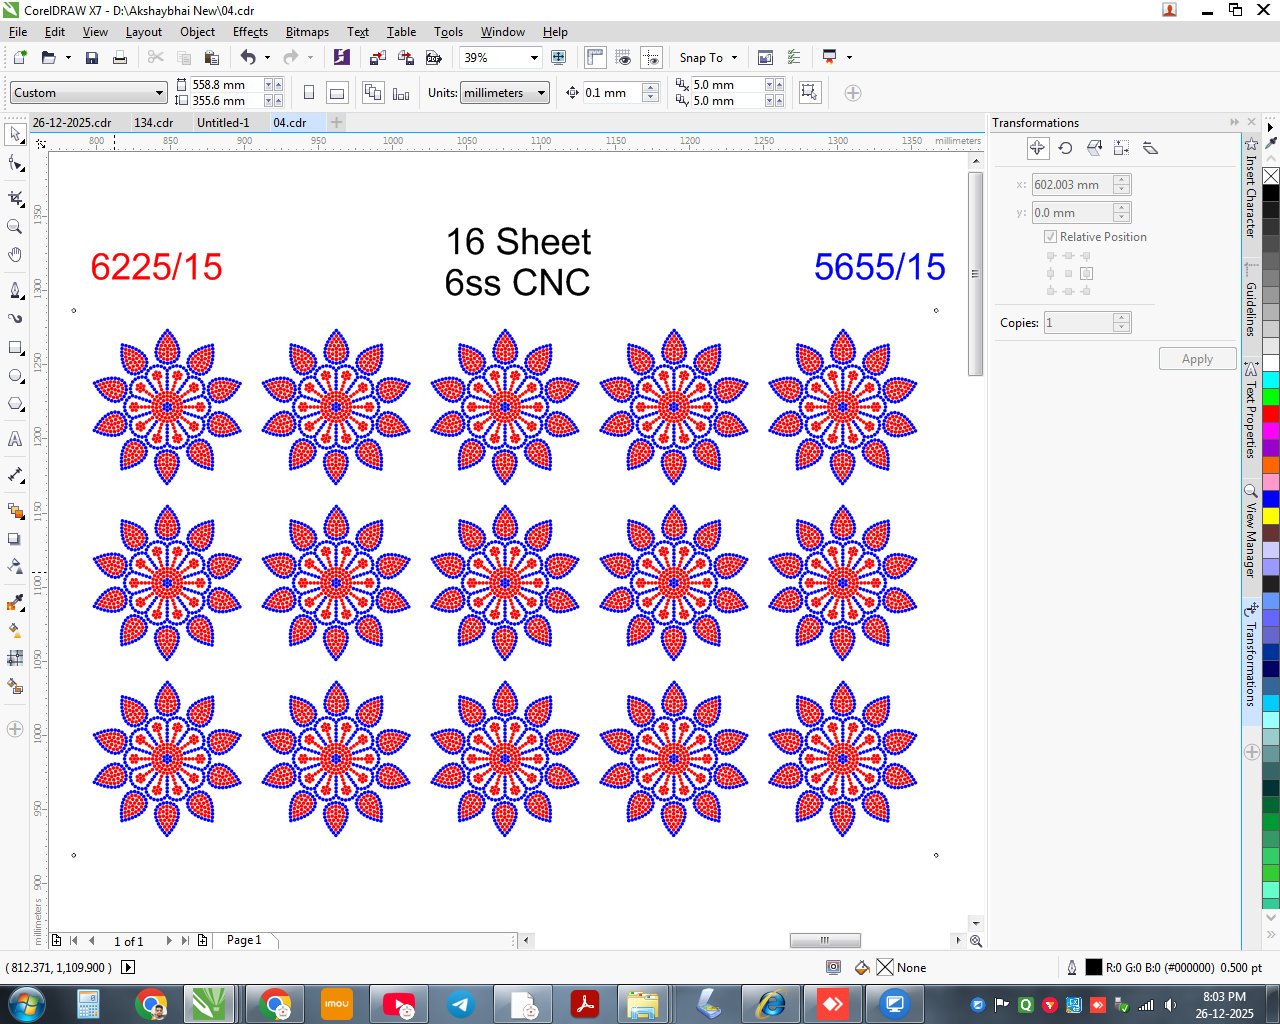This screenshot has height=1024, width=1280.
Task: Open the File menu
Action: point(18,32)
